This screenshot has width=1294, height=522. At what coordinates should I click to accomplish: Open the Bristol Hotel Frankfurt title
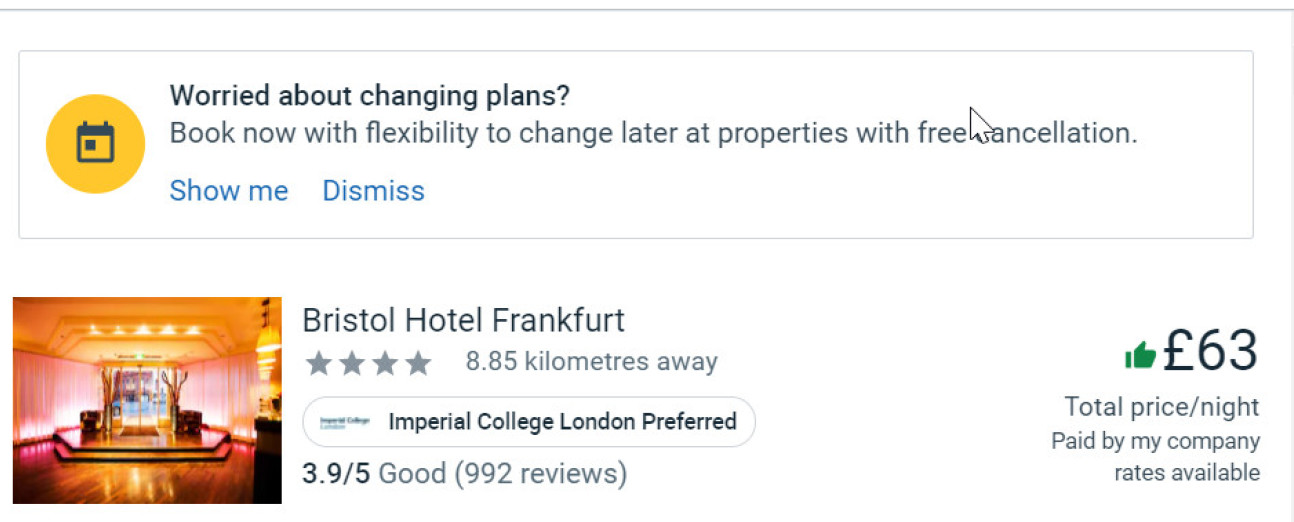[x=463, y=320]
